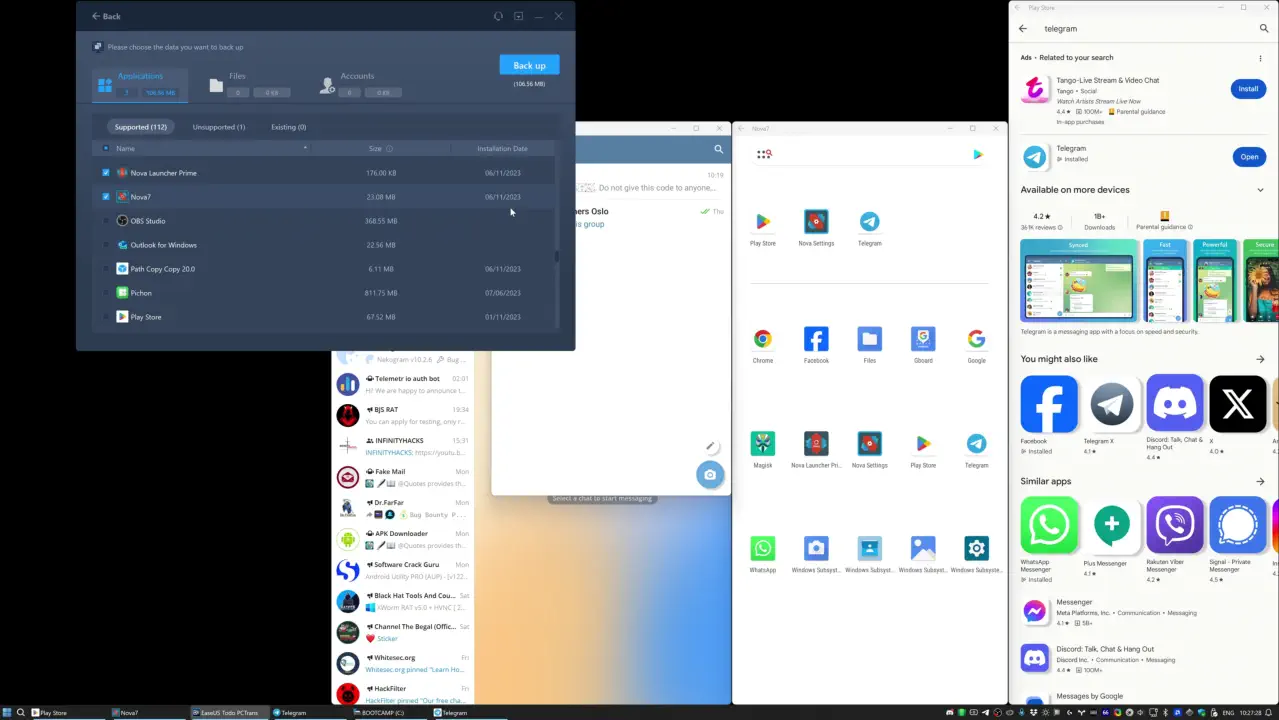Click the Play Store search magnifier icon
This screenshot has width=1279, height=720.
(x=1264, y=29)
